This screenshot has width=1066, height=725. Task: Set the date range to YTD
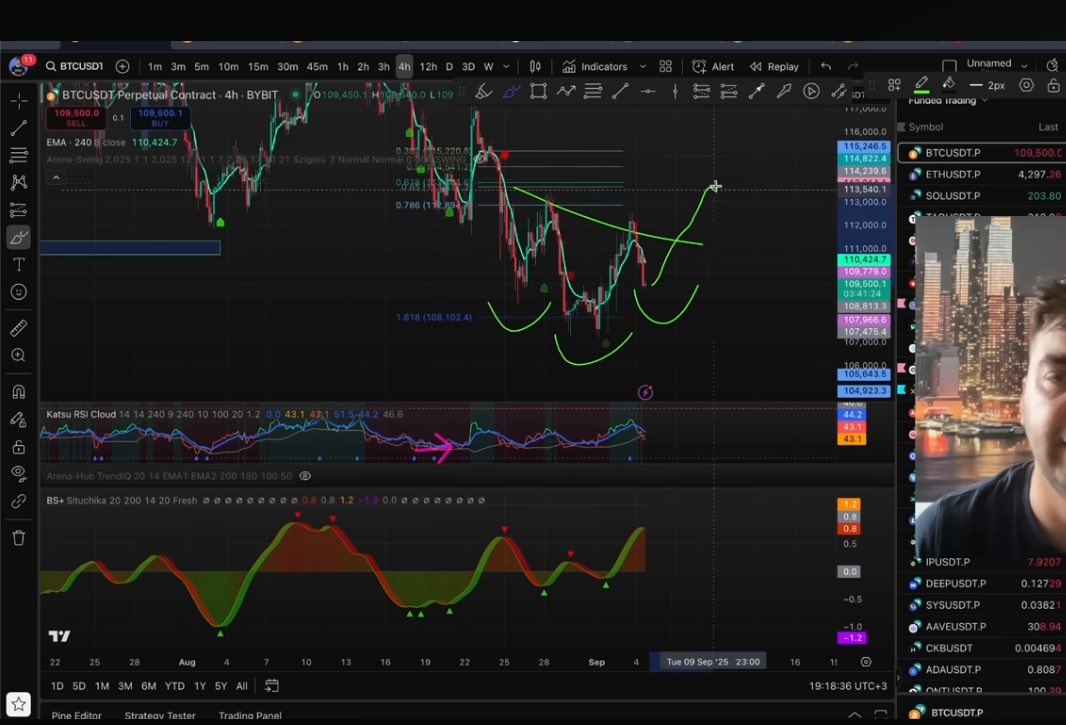(x=175, y=686)
